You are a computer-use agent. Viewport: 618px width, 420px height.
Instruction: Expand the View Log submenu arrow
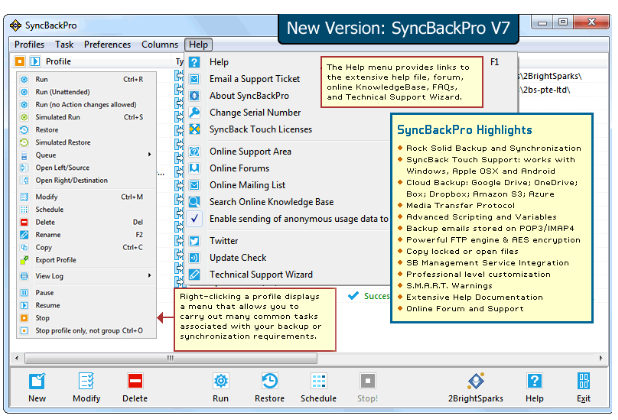[149, 275]
